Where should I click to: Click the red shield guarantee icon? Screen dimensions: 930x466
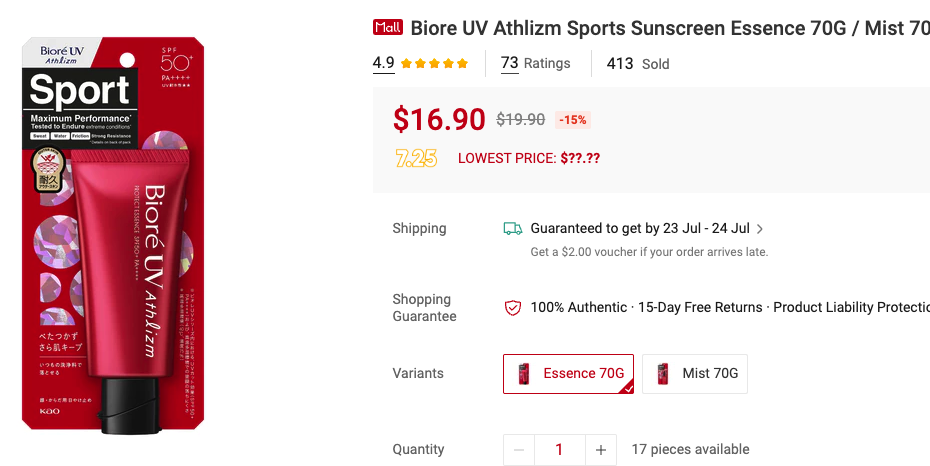click(513, 308)
